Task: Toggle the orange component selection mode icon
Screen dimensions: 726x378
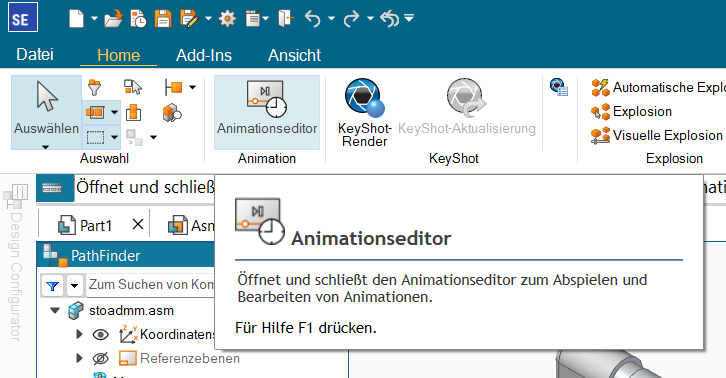Action: tap(95, 112)
